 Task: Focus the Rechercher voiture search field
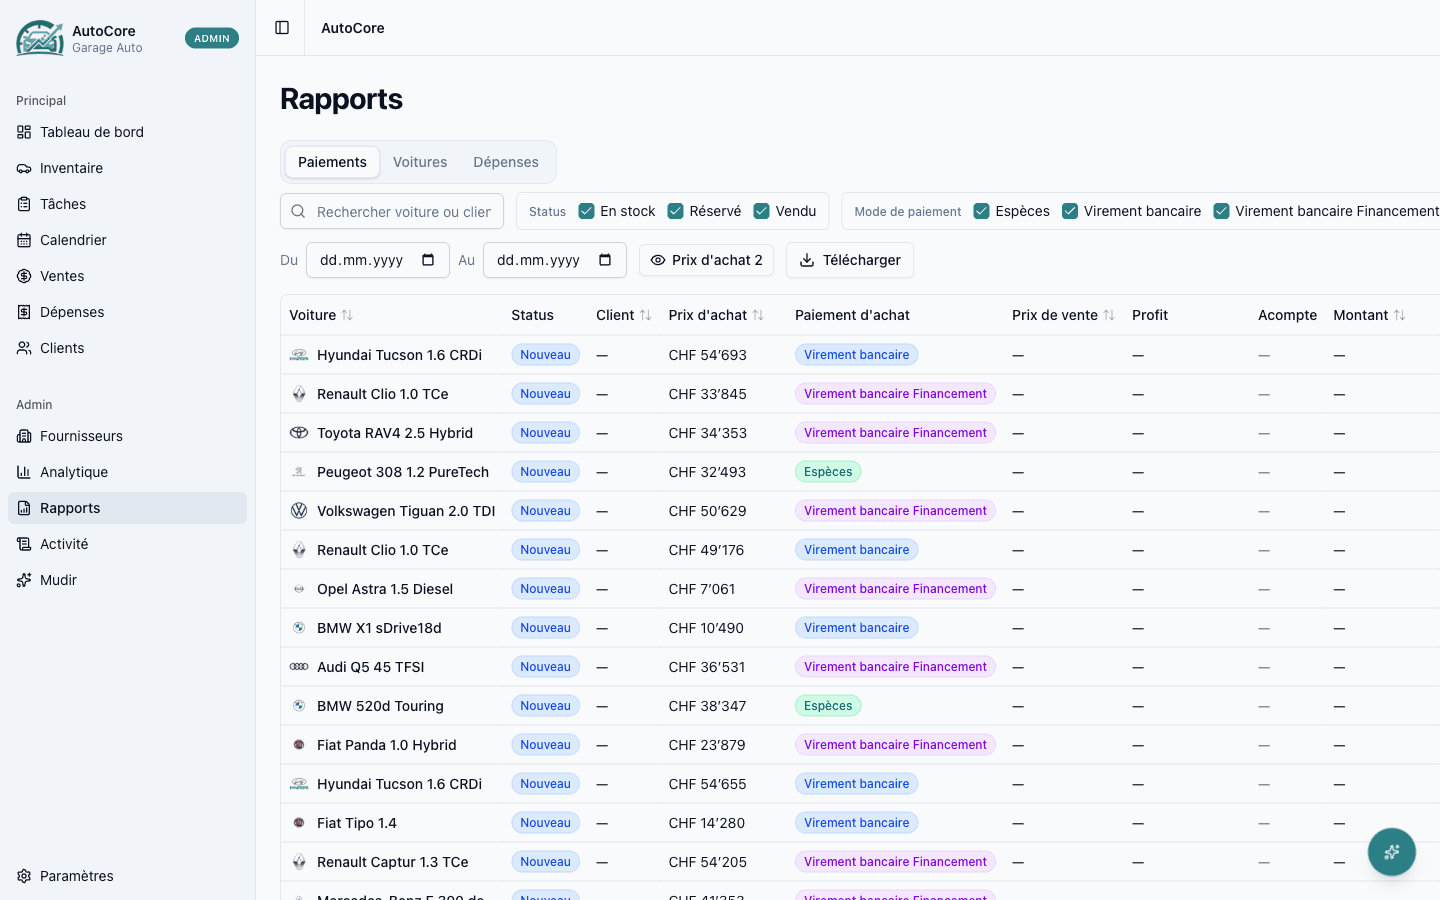403,212
